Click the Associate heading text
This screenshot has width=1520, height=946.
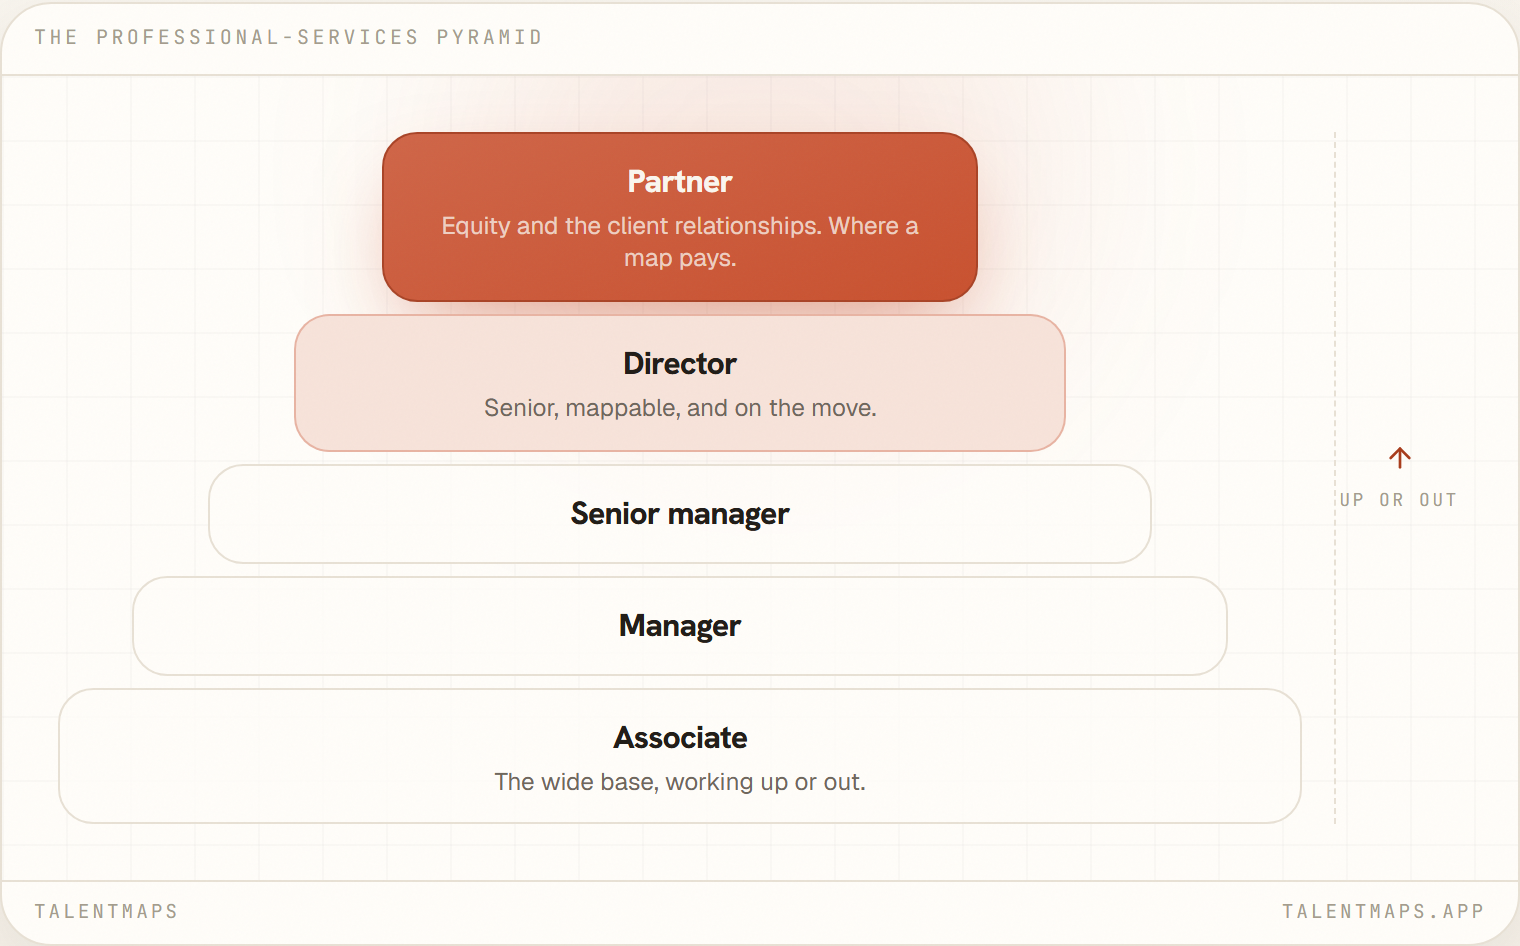click(x=680, y=738)
